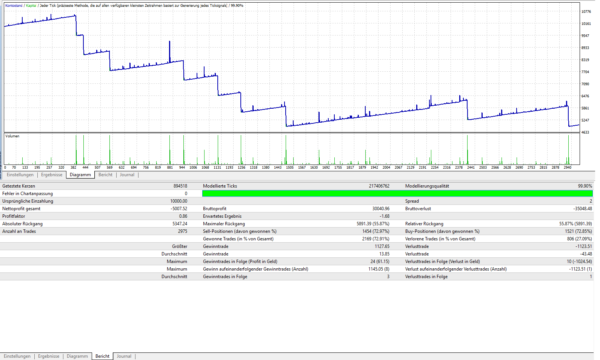Select the active Diagramm tab under the chart

[80, 175]
